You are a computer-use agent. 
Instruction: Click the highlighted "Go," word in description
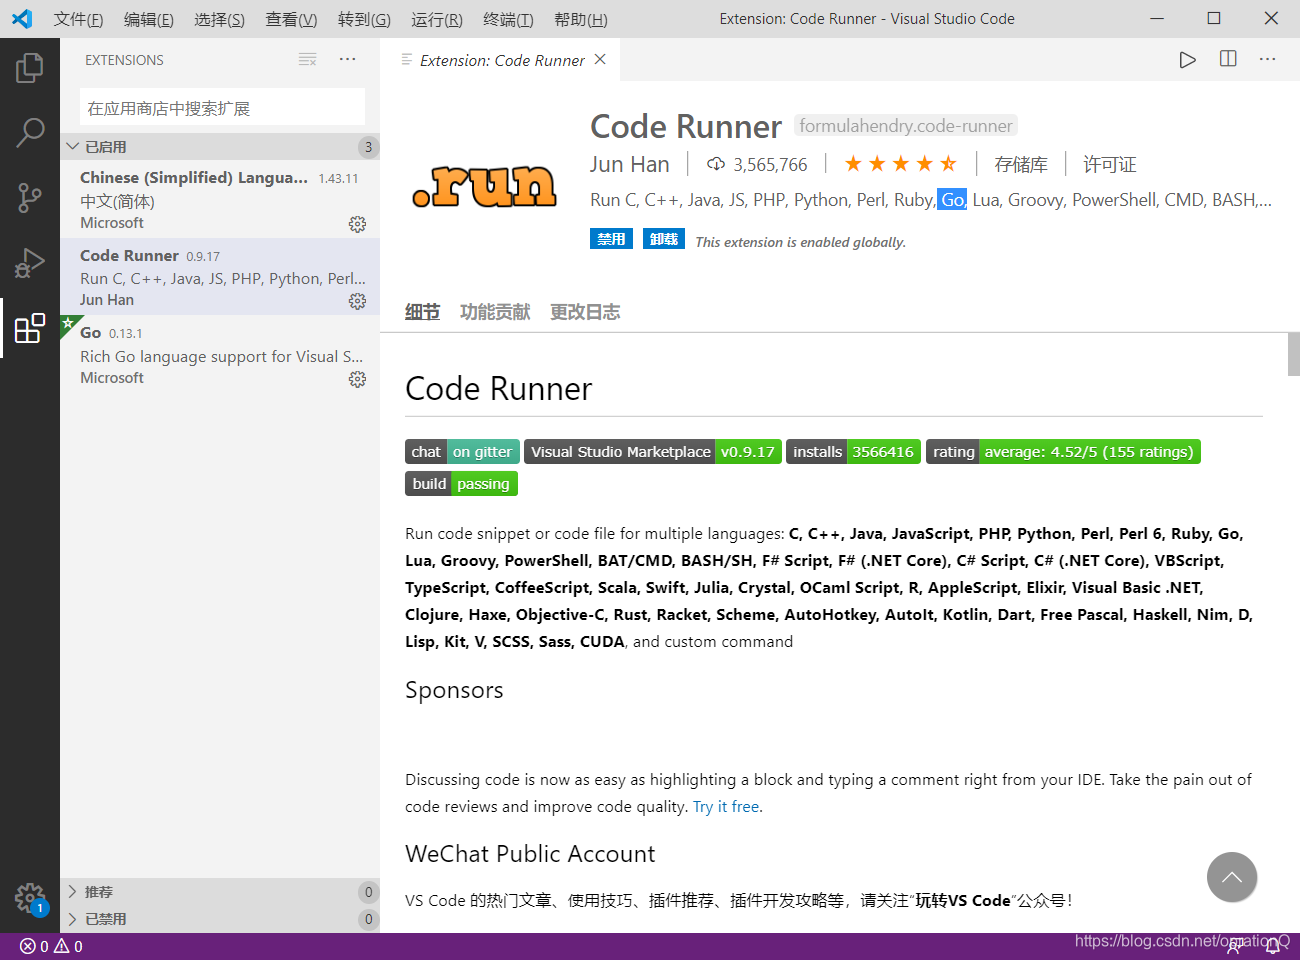(952, 200)
